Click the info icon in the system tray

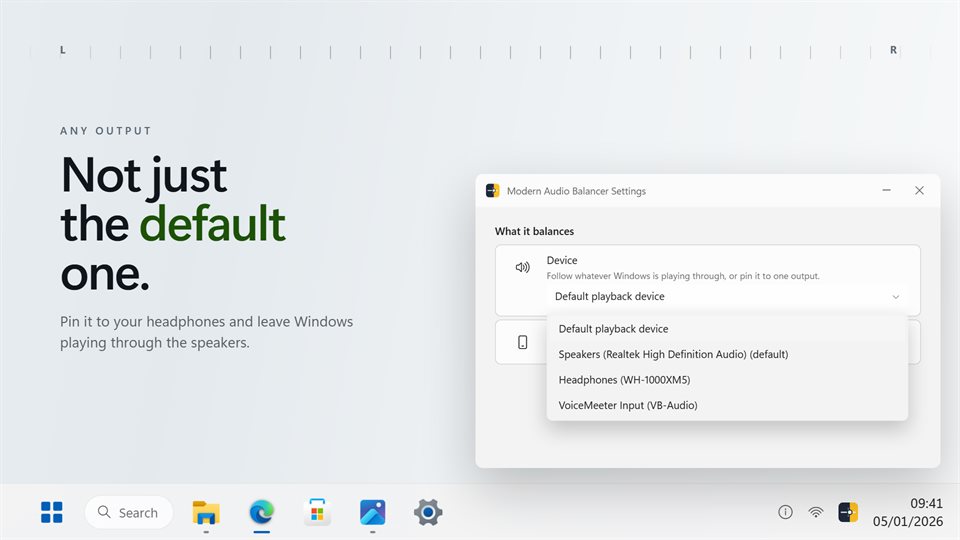tap(785, 512)
